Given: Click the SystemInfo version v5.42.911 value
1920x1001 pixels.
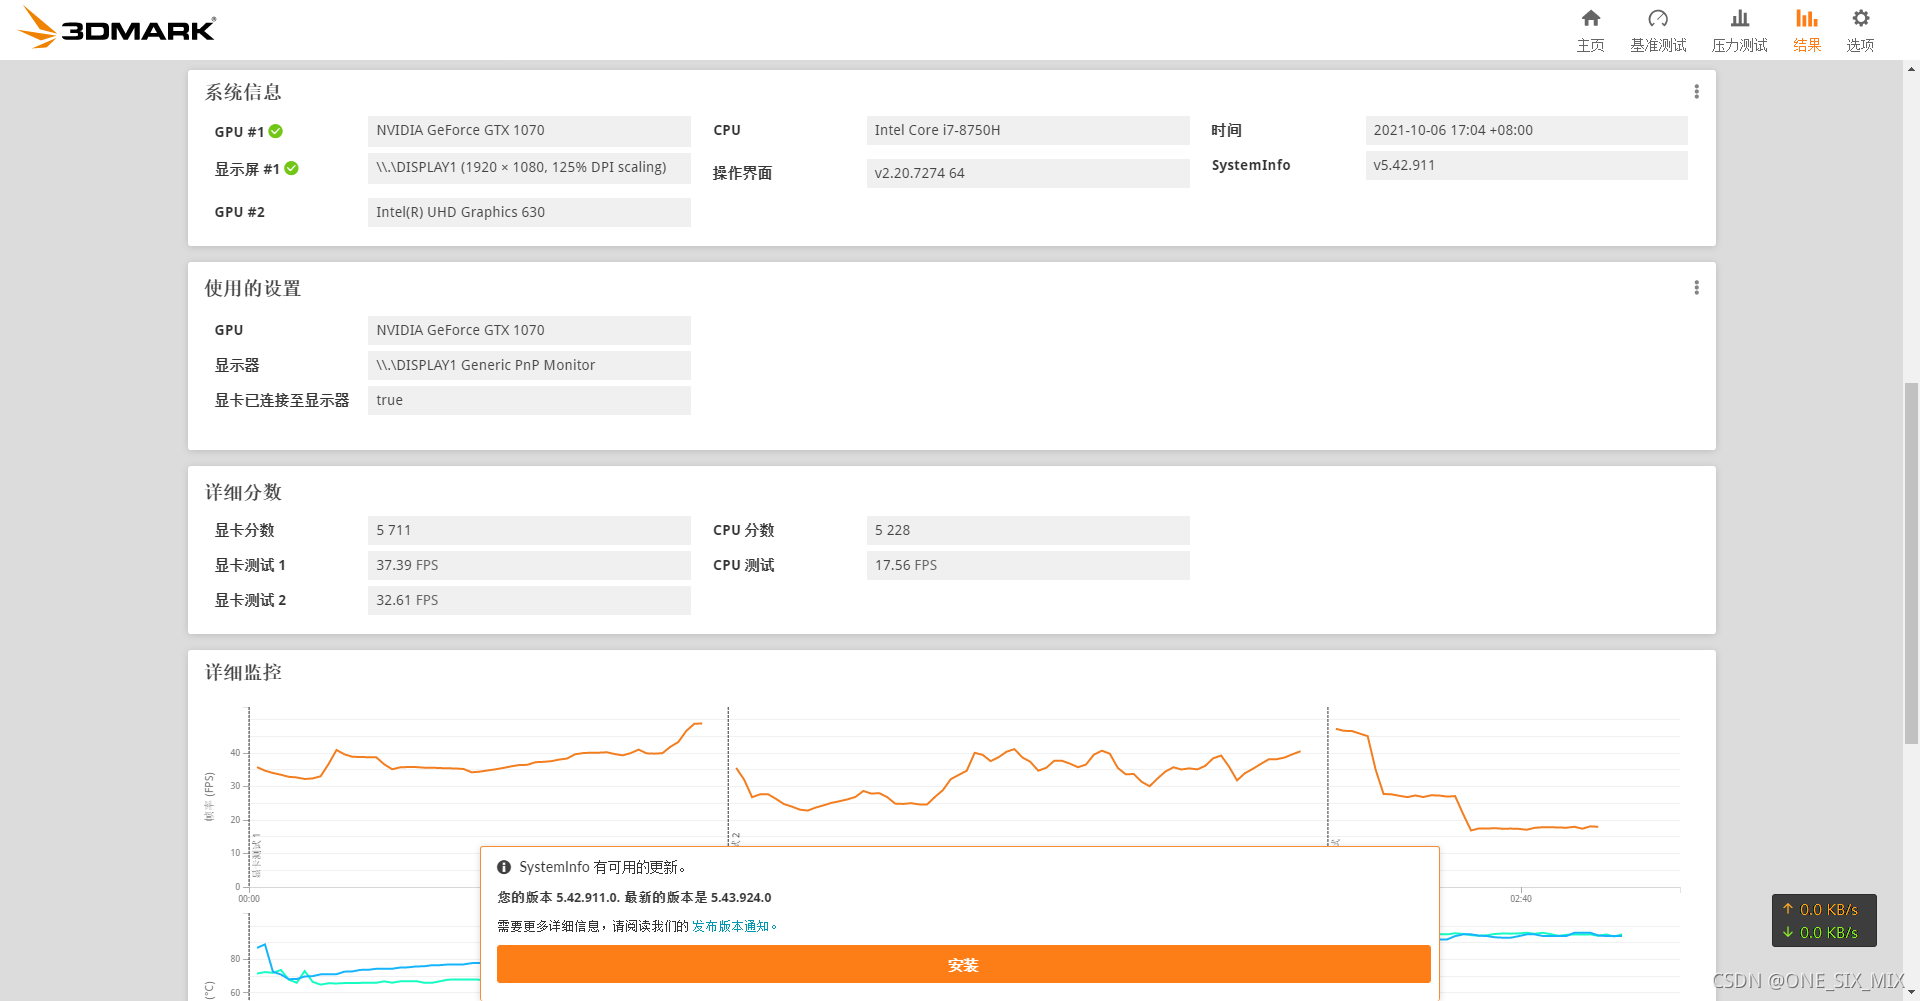Looking at the screenshot, I should tap(1526, 165).
